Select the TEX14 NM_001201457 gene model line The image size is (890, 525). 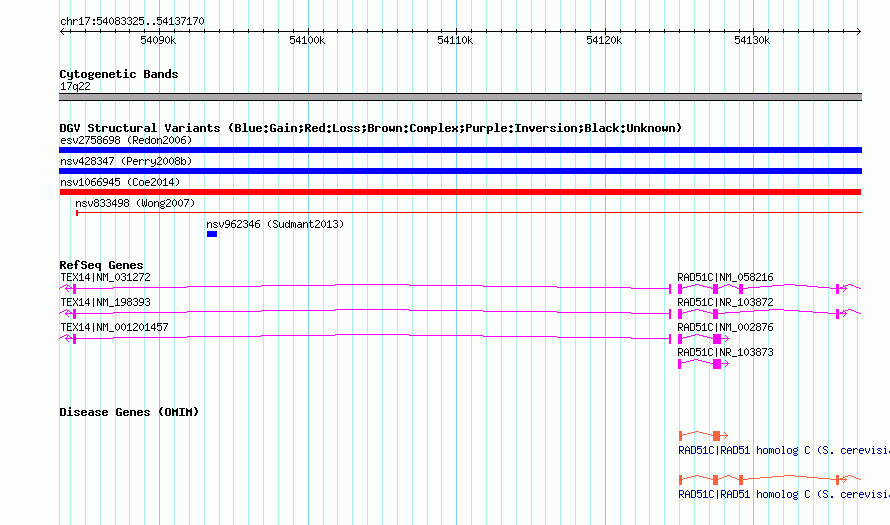[366, 338]
